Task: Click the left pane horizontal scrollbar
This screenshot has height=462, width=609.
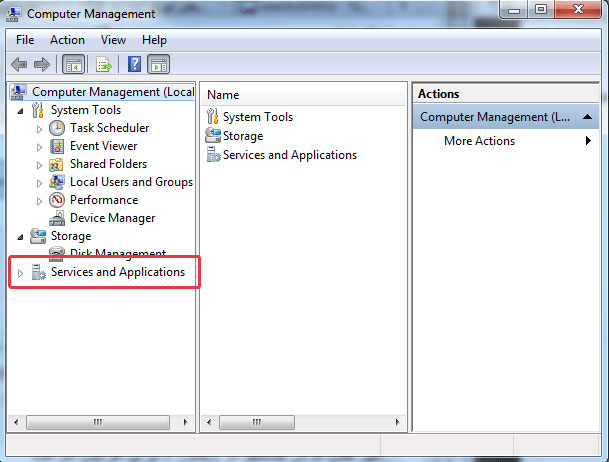Action: (97, 423)
